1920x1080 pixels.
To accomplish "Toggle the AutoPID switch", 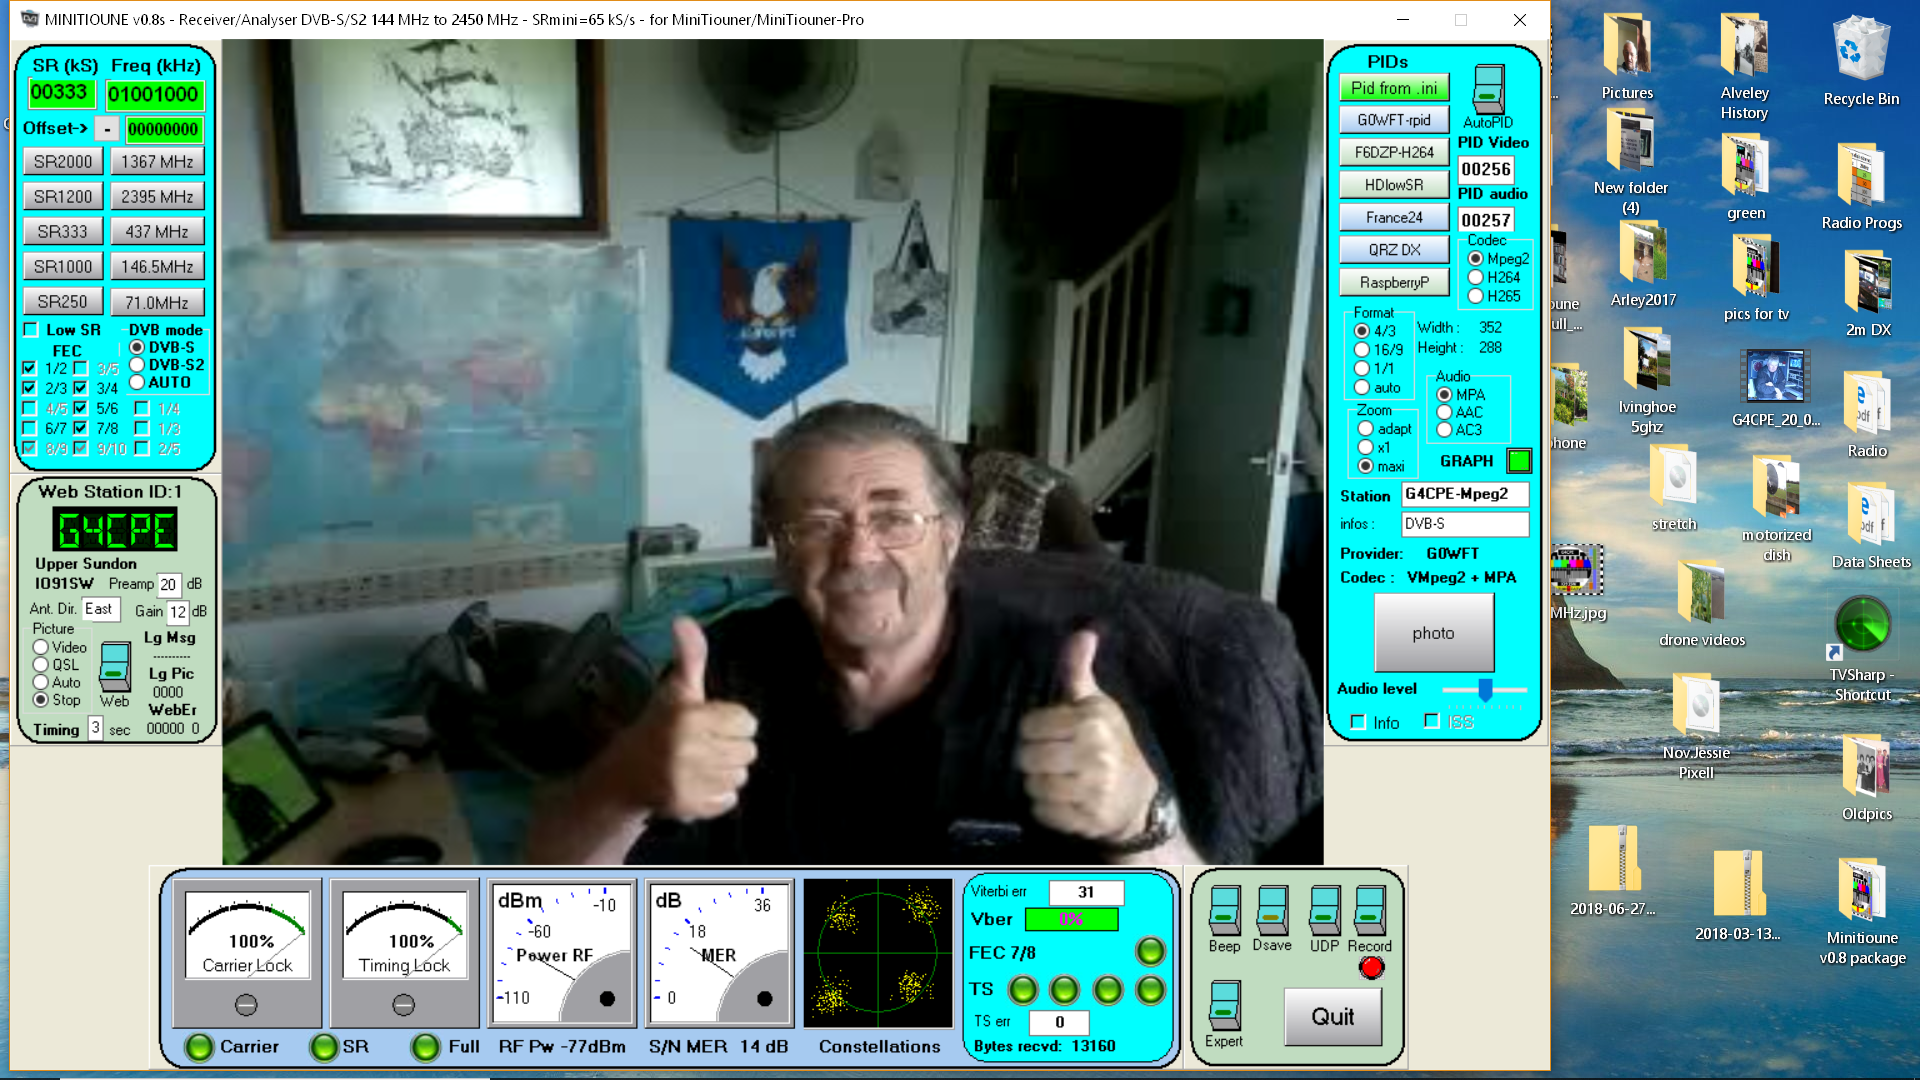I will click(1488, 89).
